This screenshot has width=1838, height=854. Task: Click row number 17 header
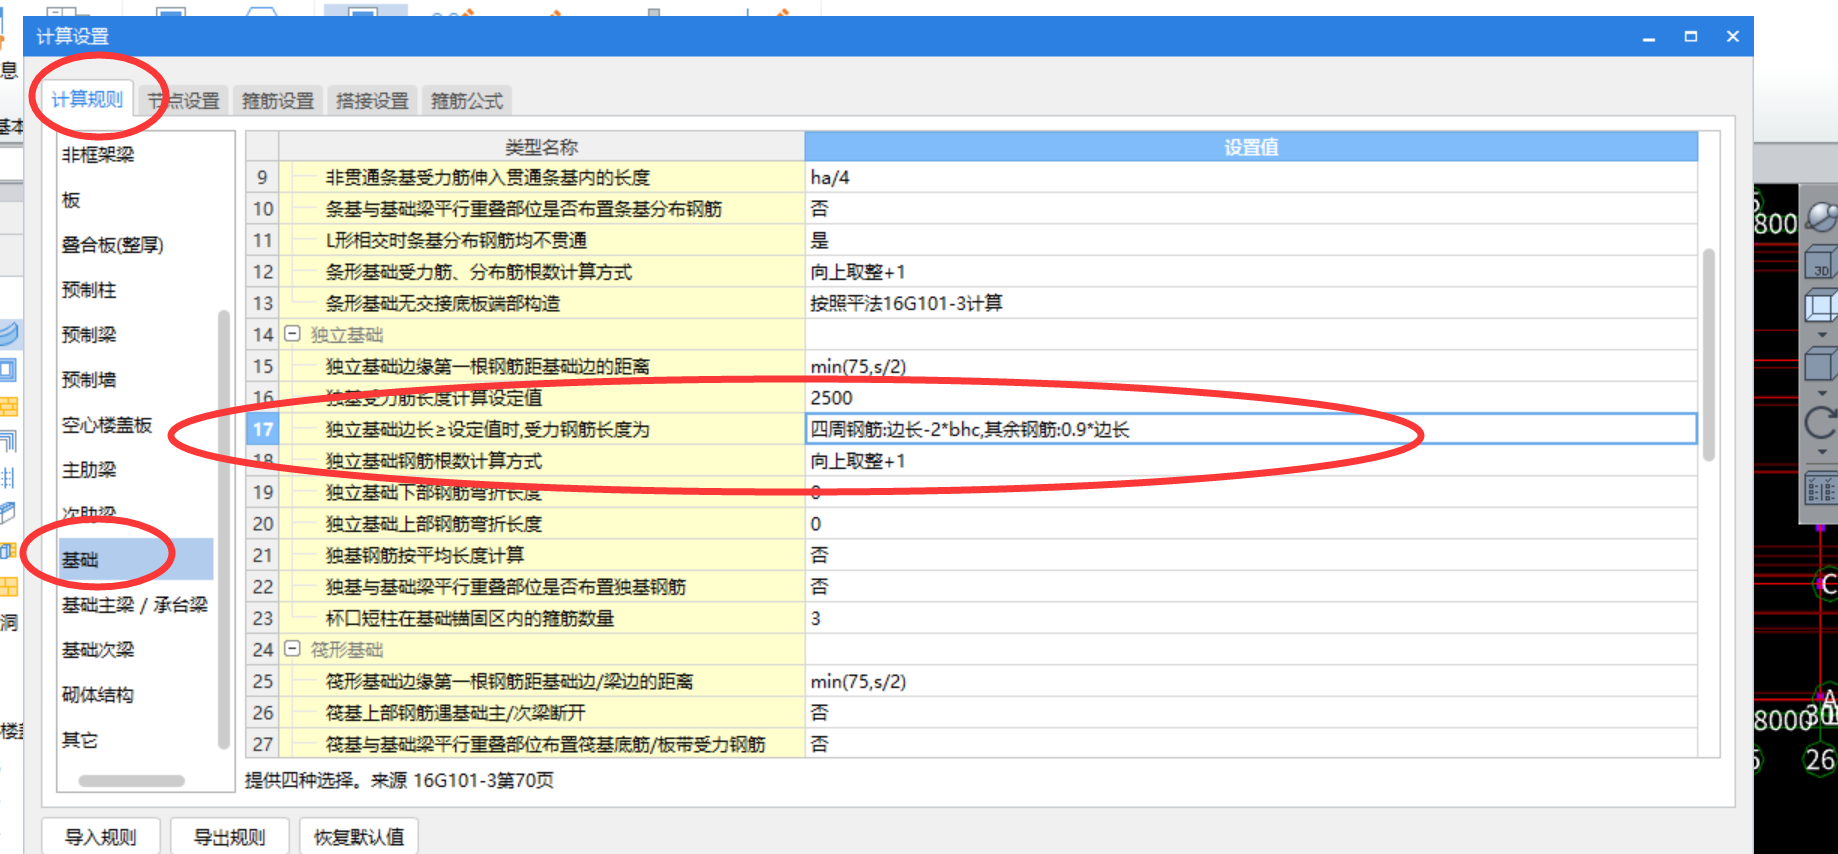pos(262,429)
